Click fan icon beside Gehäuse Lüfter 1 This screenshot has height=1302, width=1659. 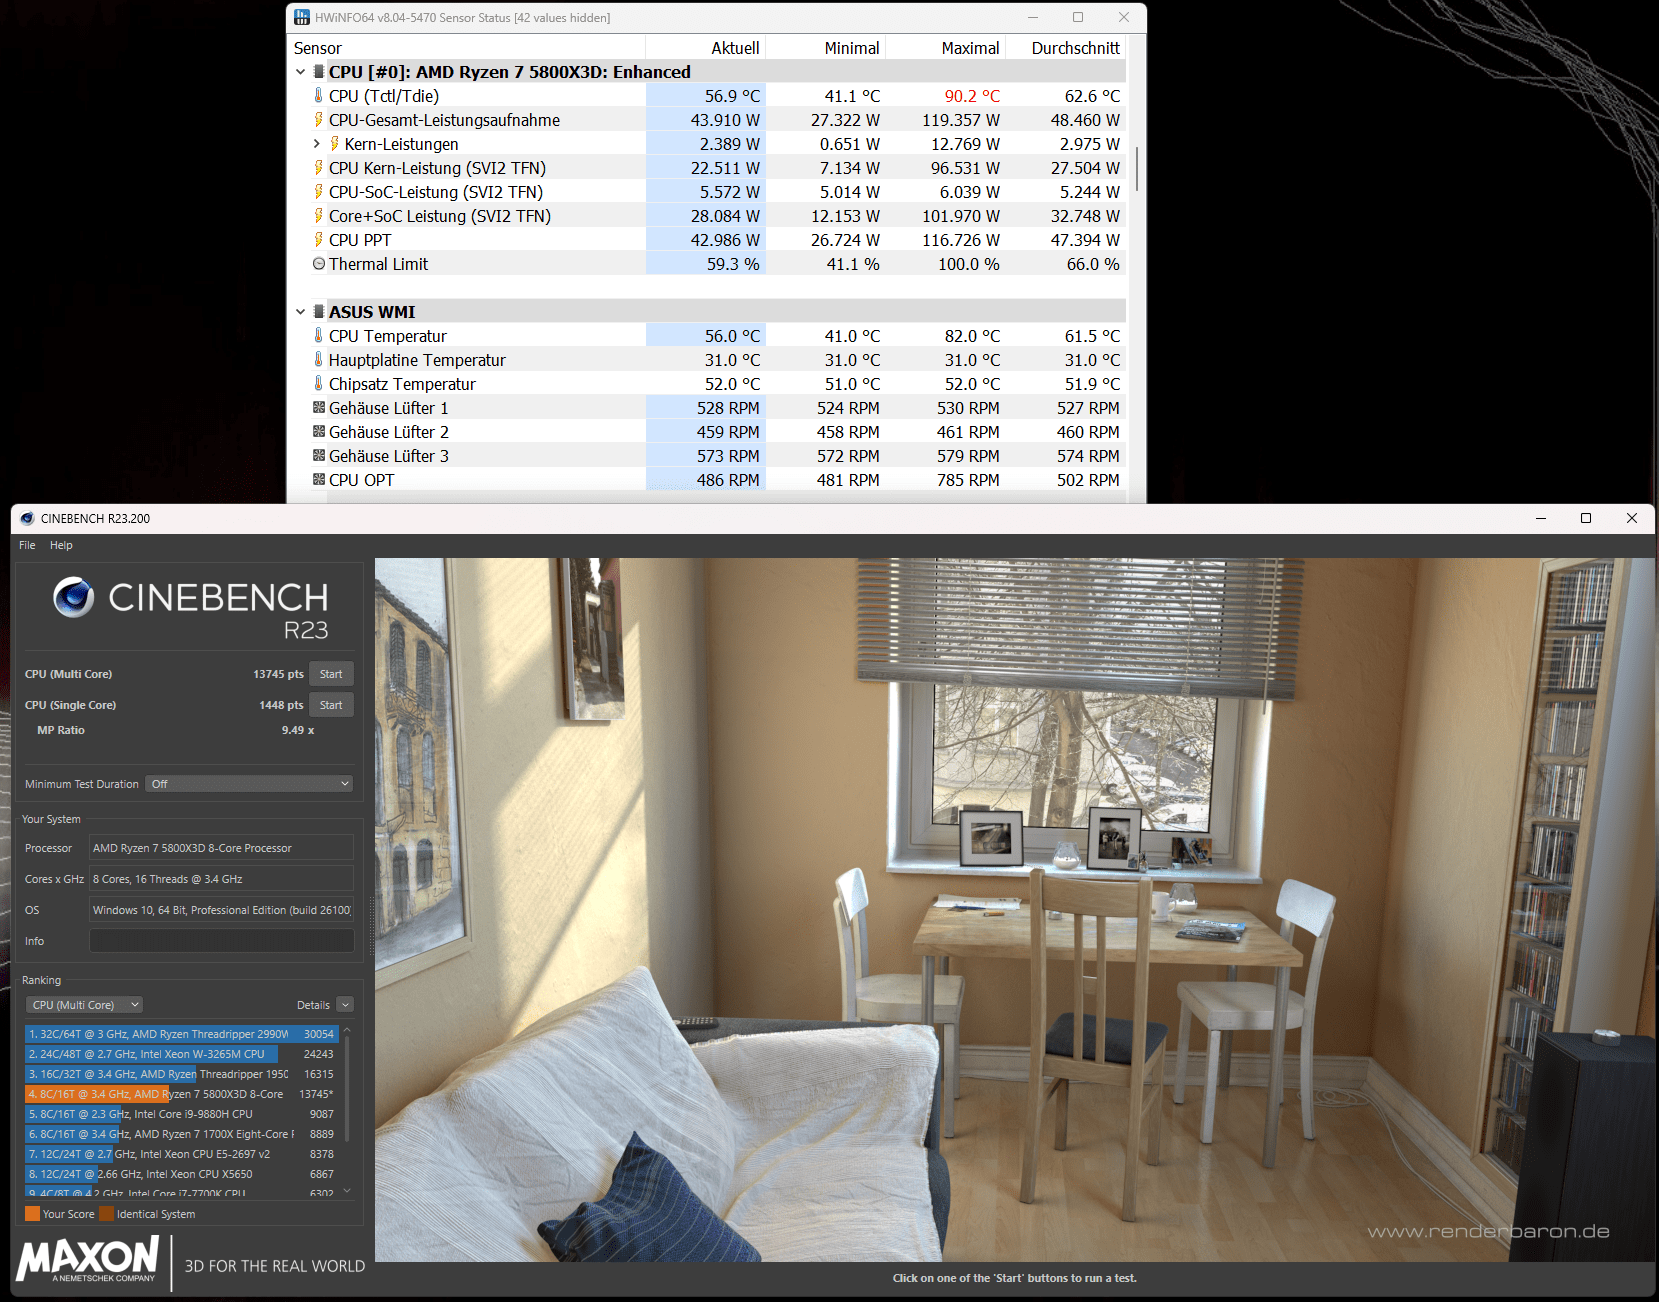coord(319,408)
